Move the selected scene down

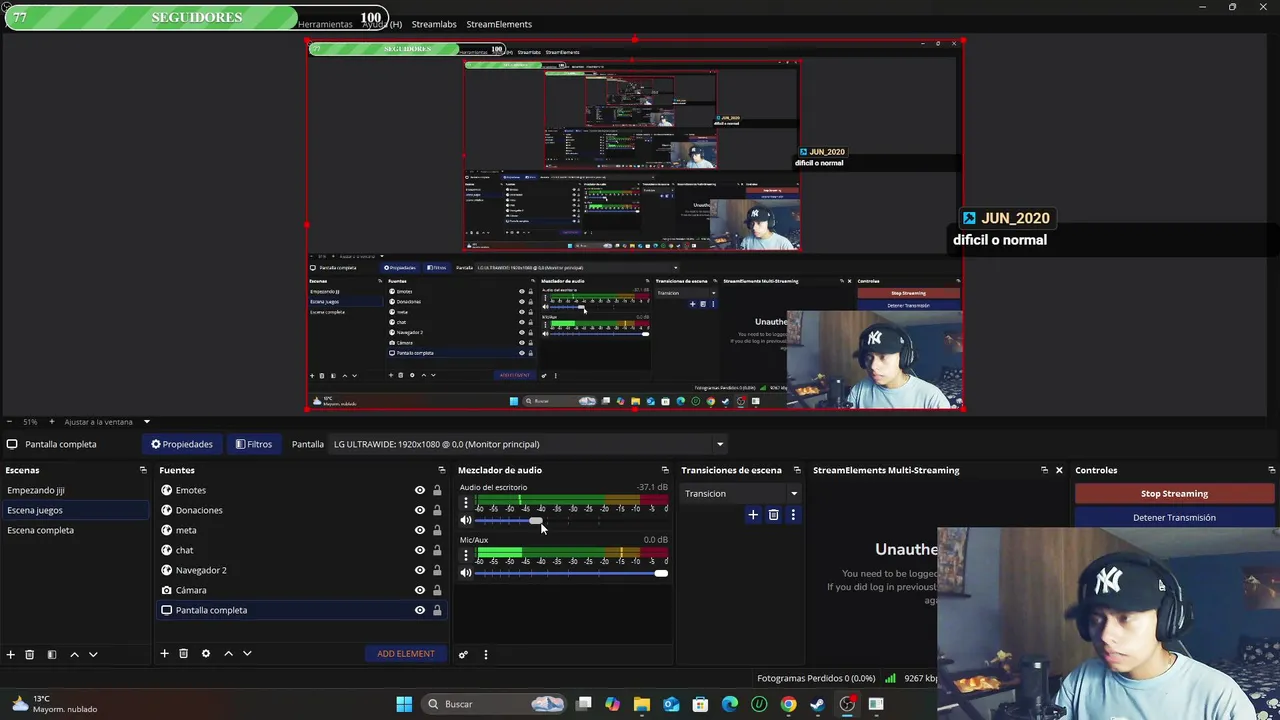pyautogui.click(x=93, y=654)
